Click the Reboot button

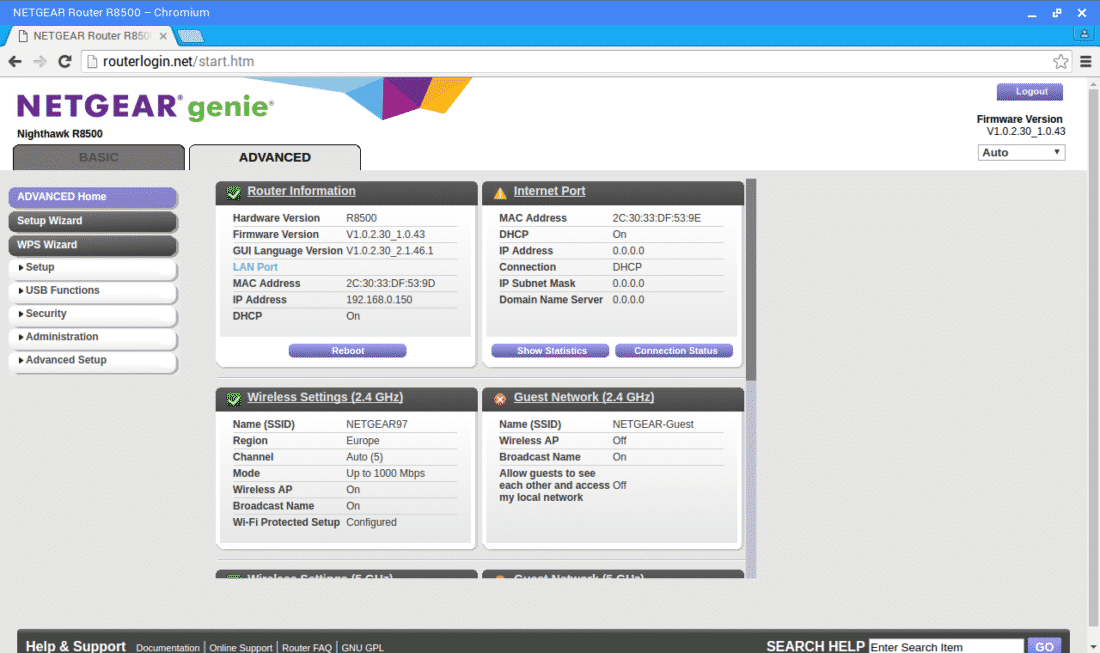pos(347,351)
